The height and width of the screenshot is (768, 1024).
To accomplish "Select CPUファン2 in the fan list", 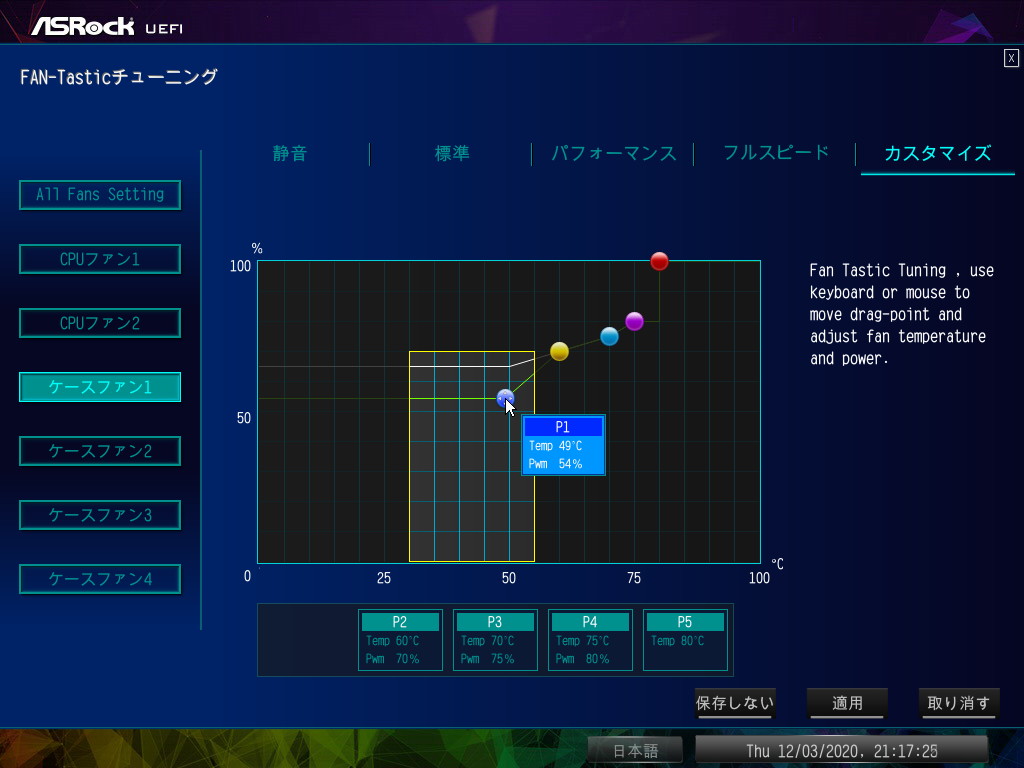I will click(100, 323).
